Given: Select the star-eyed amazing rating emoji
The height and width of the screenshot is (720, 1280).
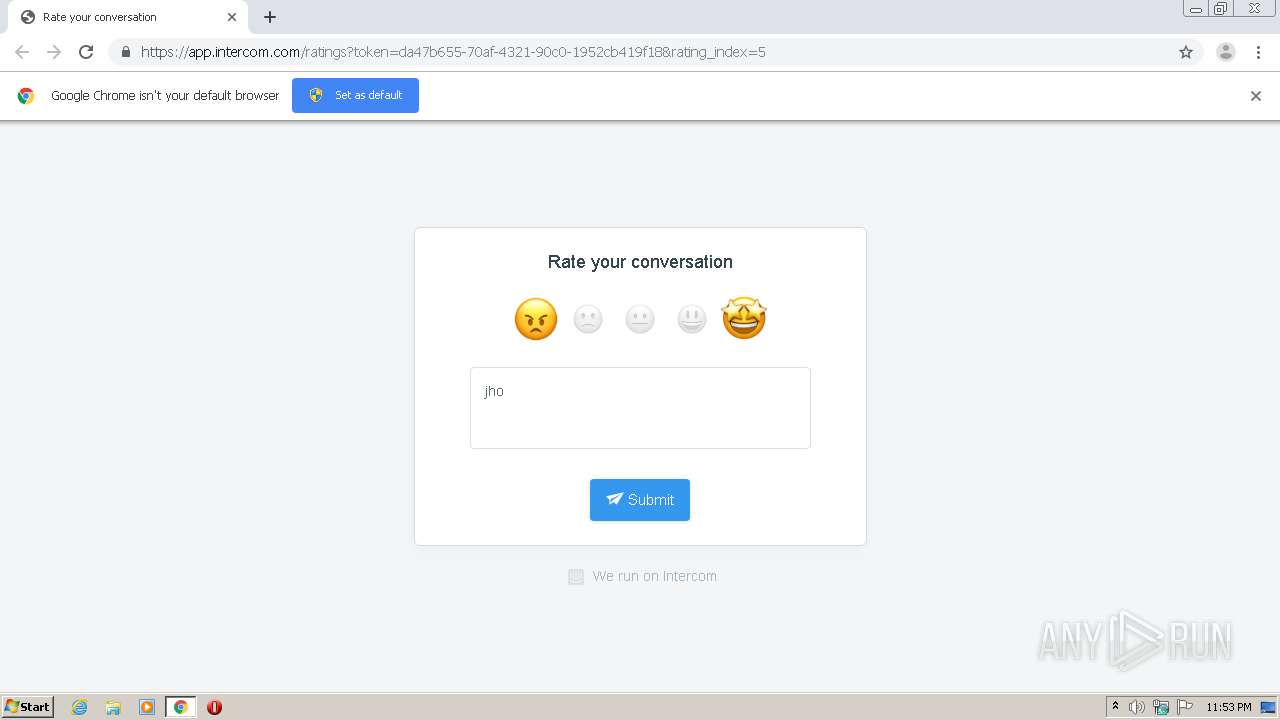Looking at the screenshot, I should 744,319.
